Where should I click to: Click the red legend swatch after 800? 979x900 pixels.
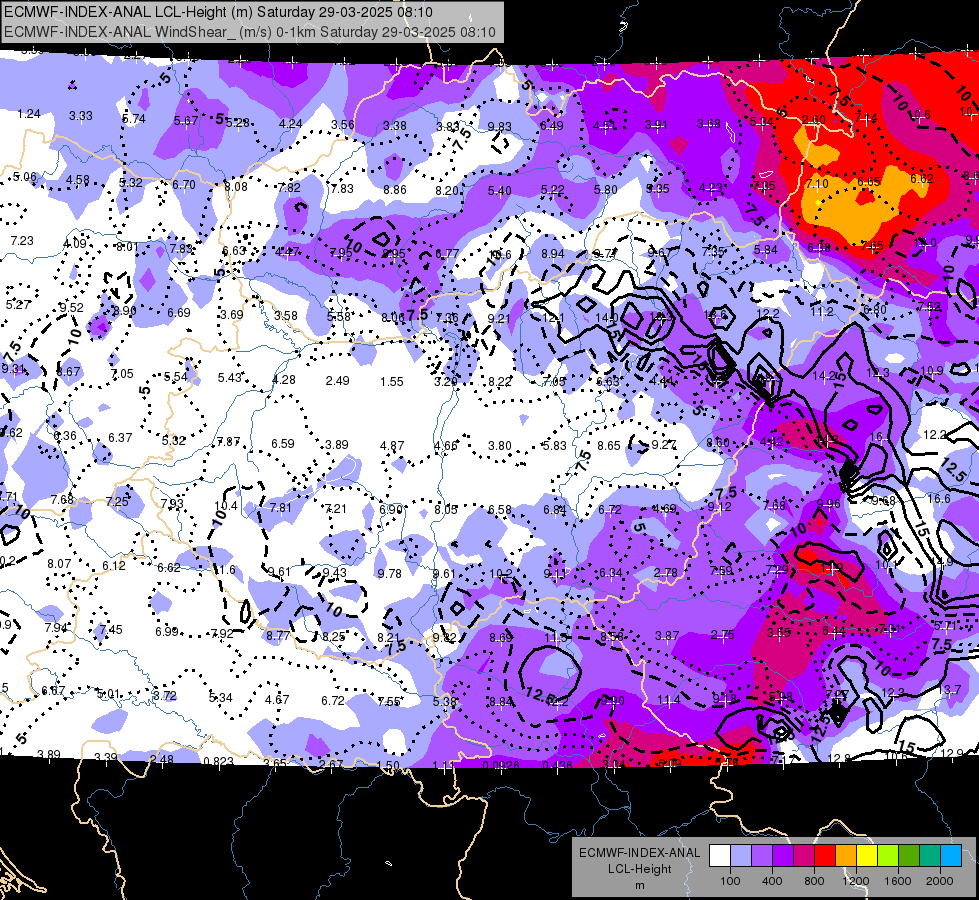[x=825, y=856]
